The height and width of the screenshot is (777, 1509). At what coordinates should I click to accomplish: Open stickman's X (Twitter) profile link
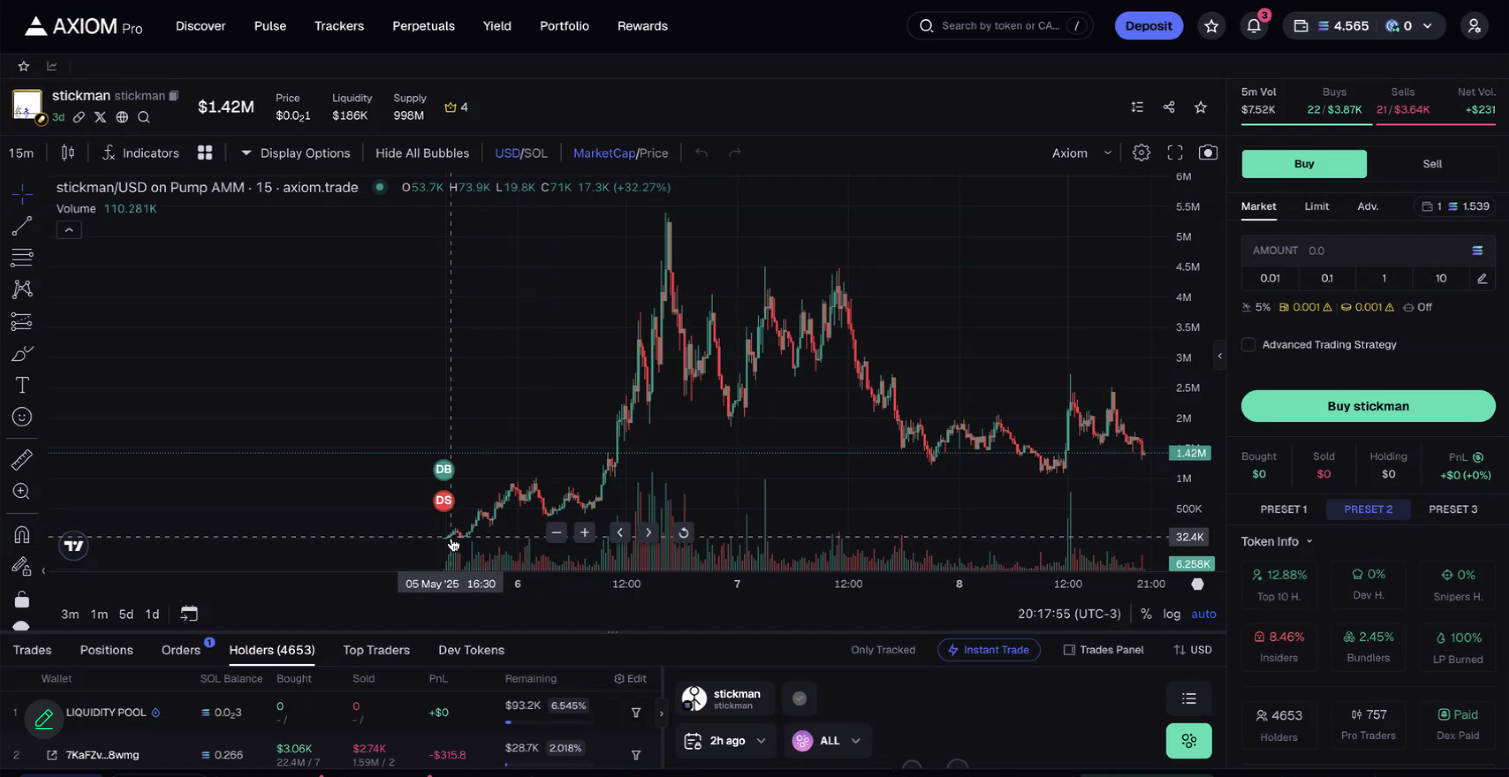coord(100,117)
